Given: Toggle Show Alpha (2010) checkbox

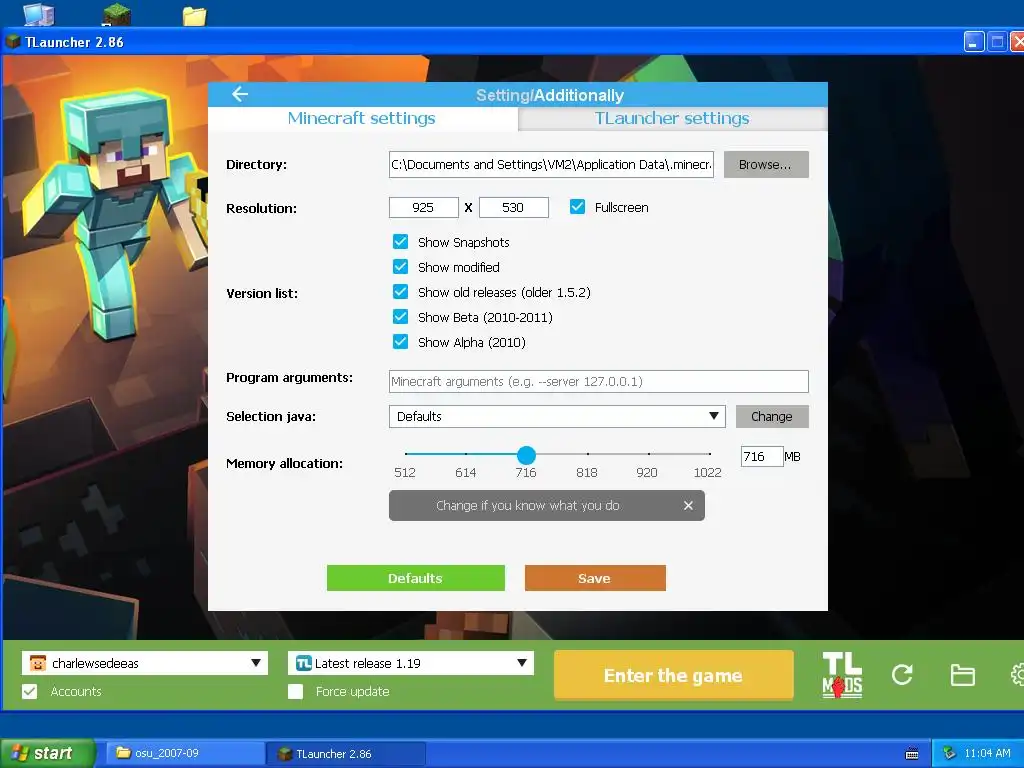Looking at the screenshot, I should point(400,342).
